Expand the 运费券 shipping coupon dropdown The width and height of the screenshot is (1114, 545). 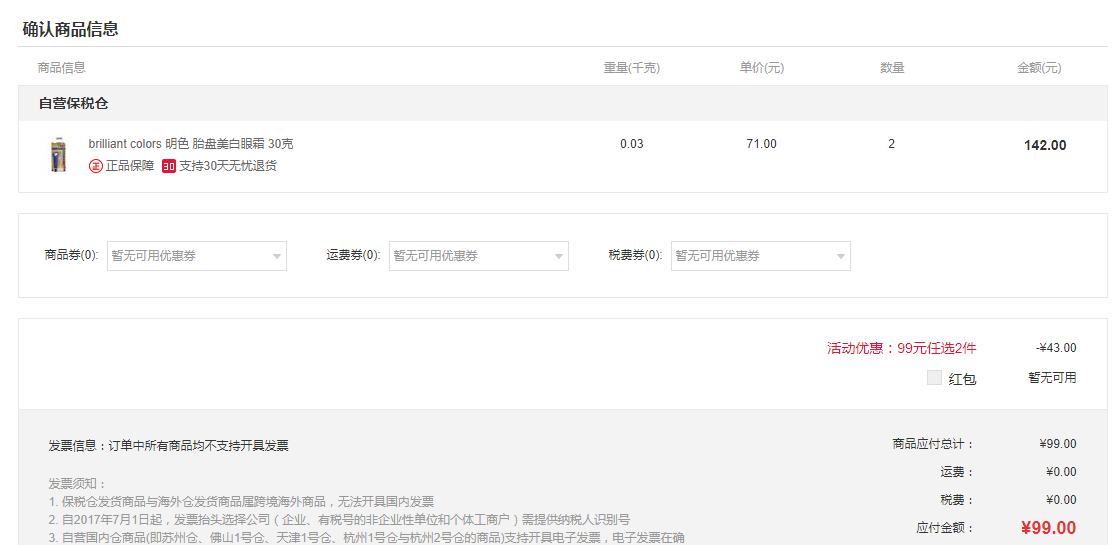[472, 256]
